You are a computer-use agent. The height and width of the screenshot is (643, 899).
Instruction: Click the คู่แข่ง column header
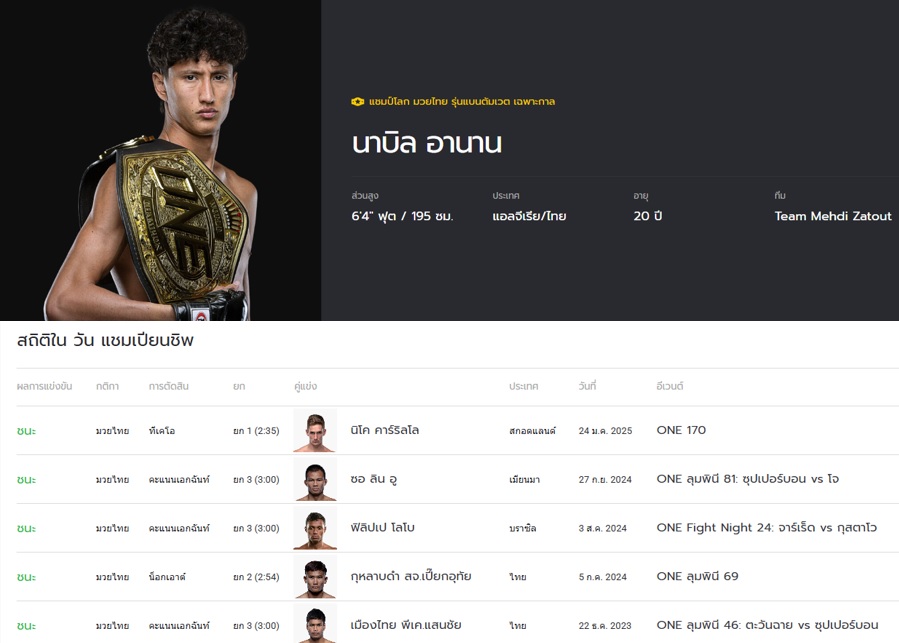[x=305, y=386]
